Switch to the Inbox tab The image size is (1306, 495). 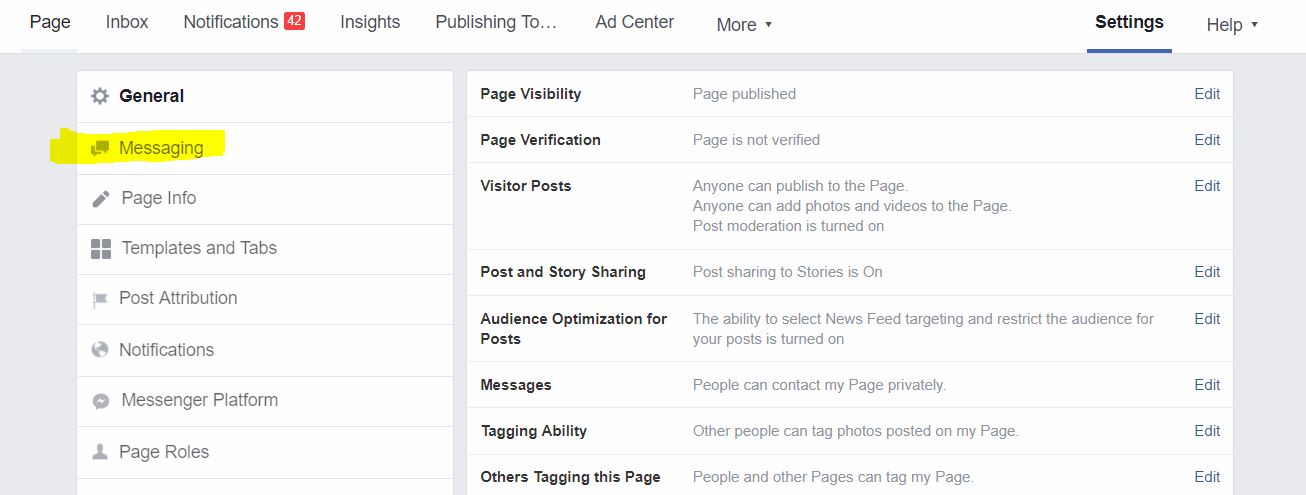[127, 22]
